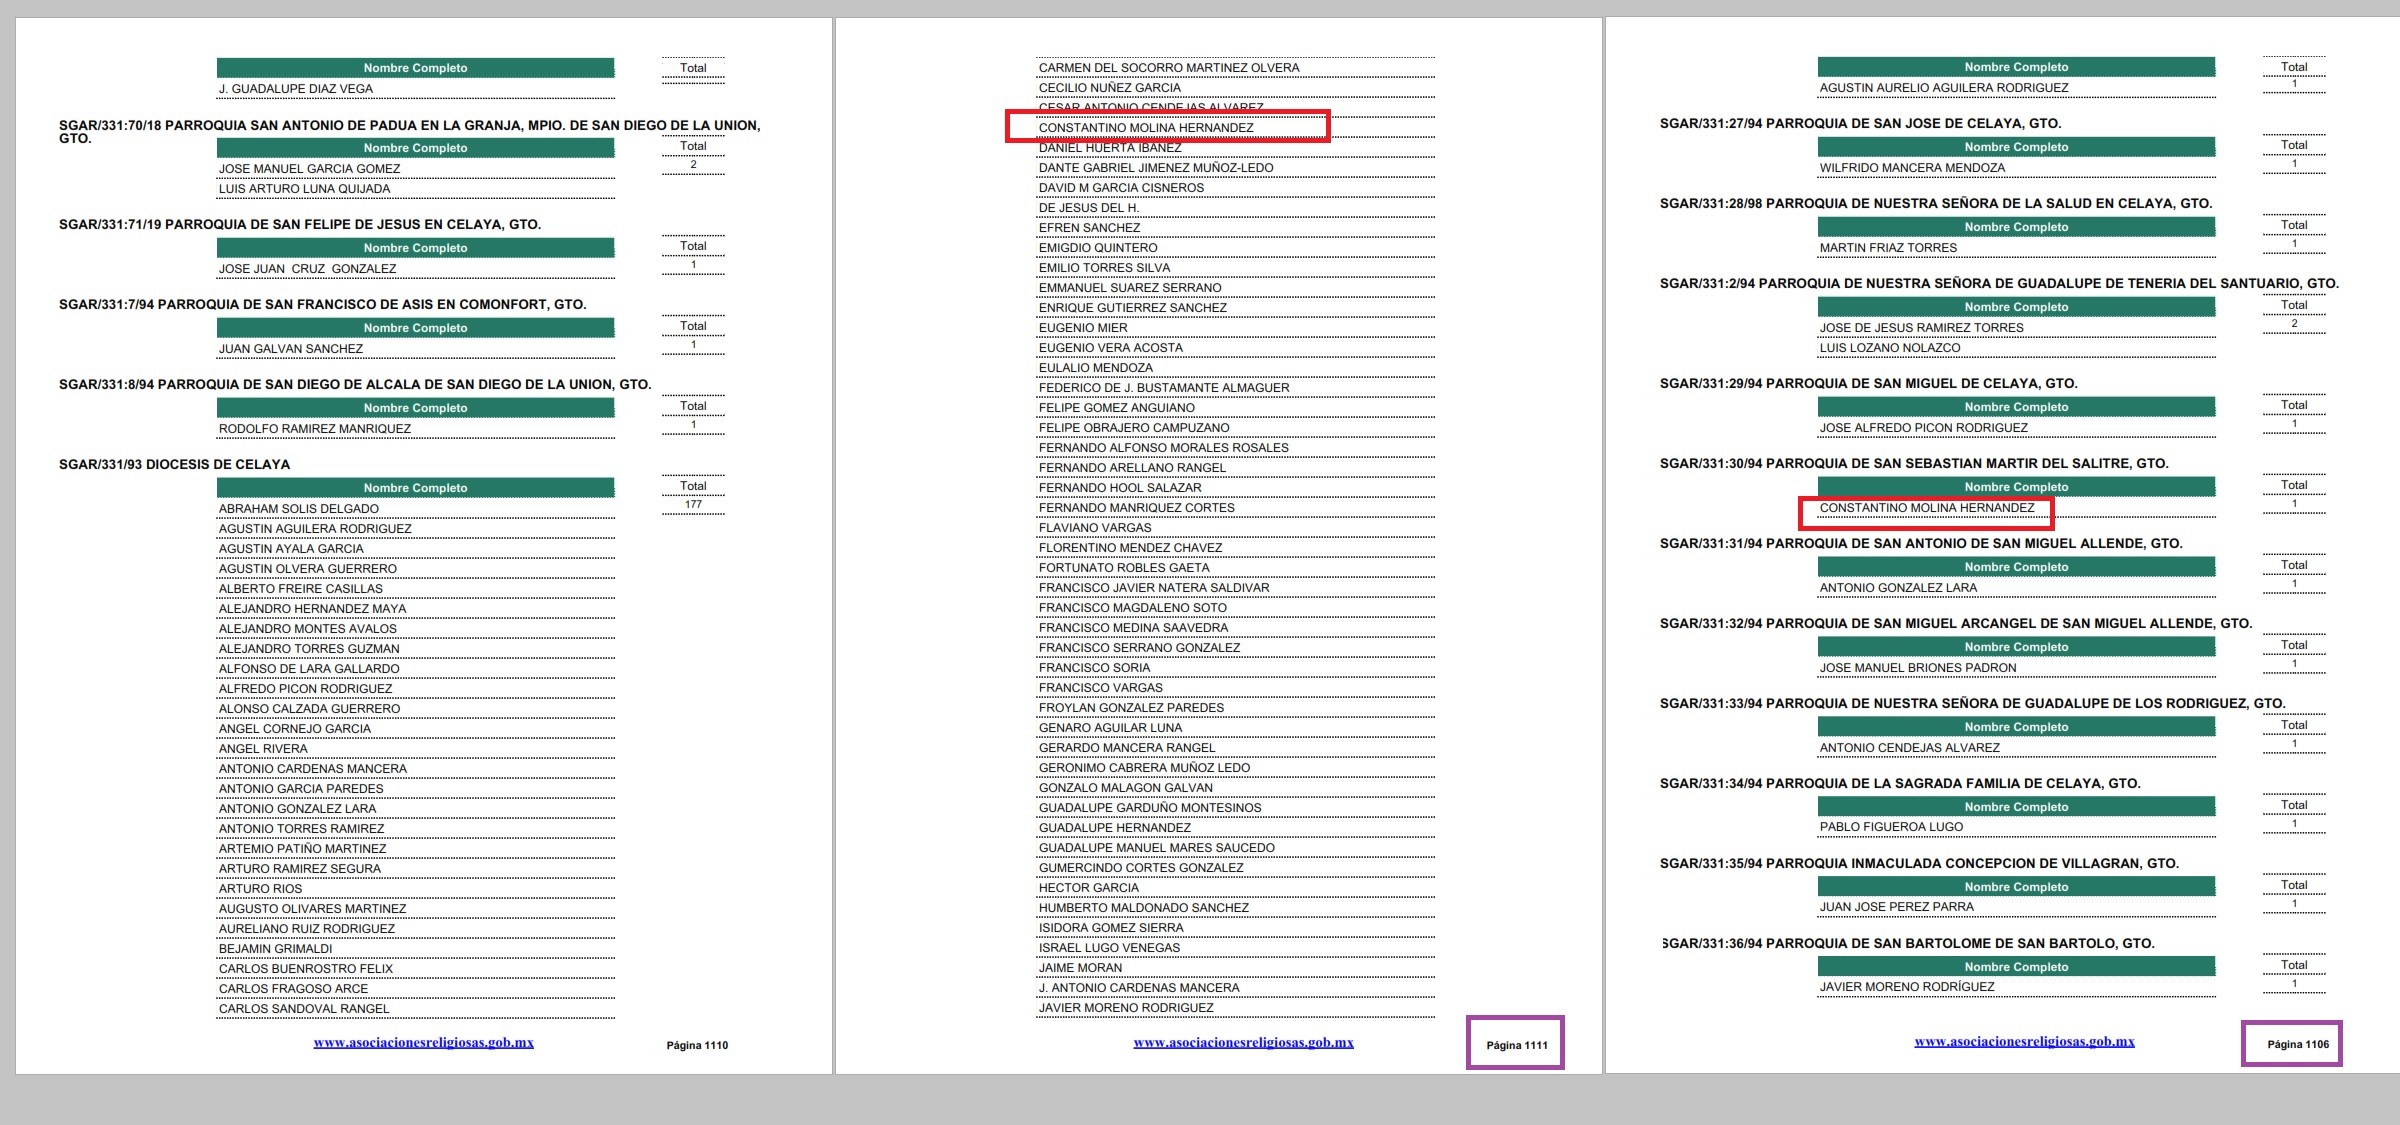Open asociacionesreligiosas.gob.mx link on page 1111
The height and width of the screenshot is (1125, 2400).
click(x=1243, y=1042)
